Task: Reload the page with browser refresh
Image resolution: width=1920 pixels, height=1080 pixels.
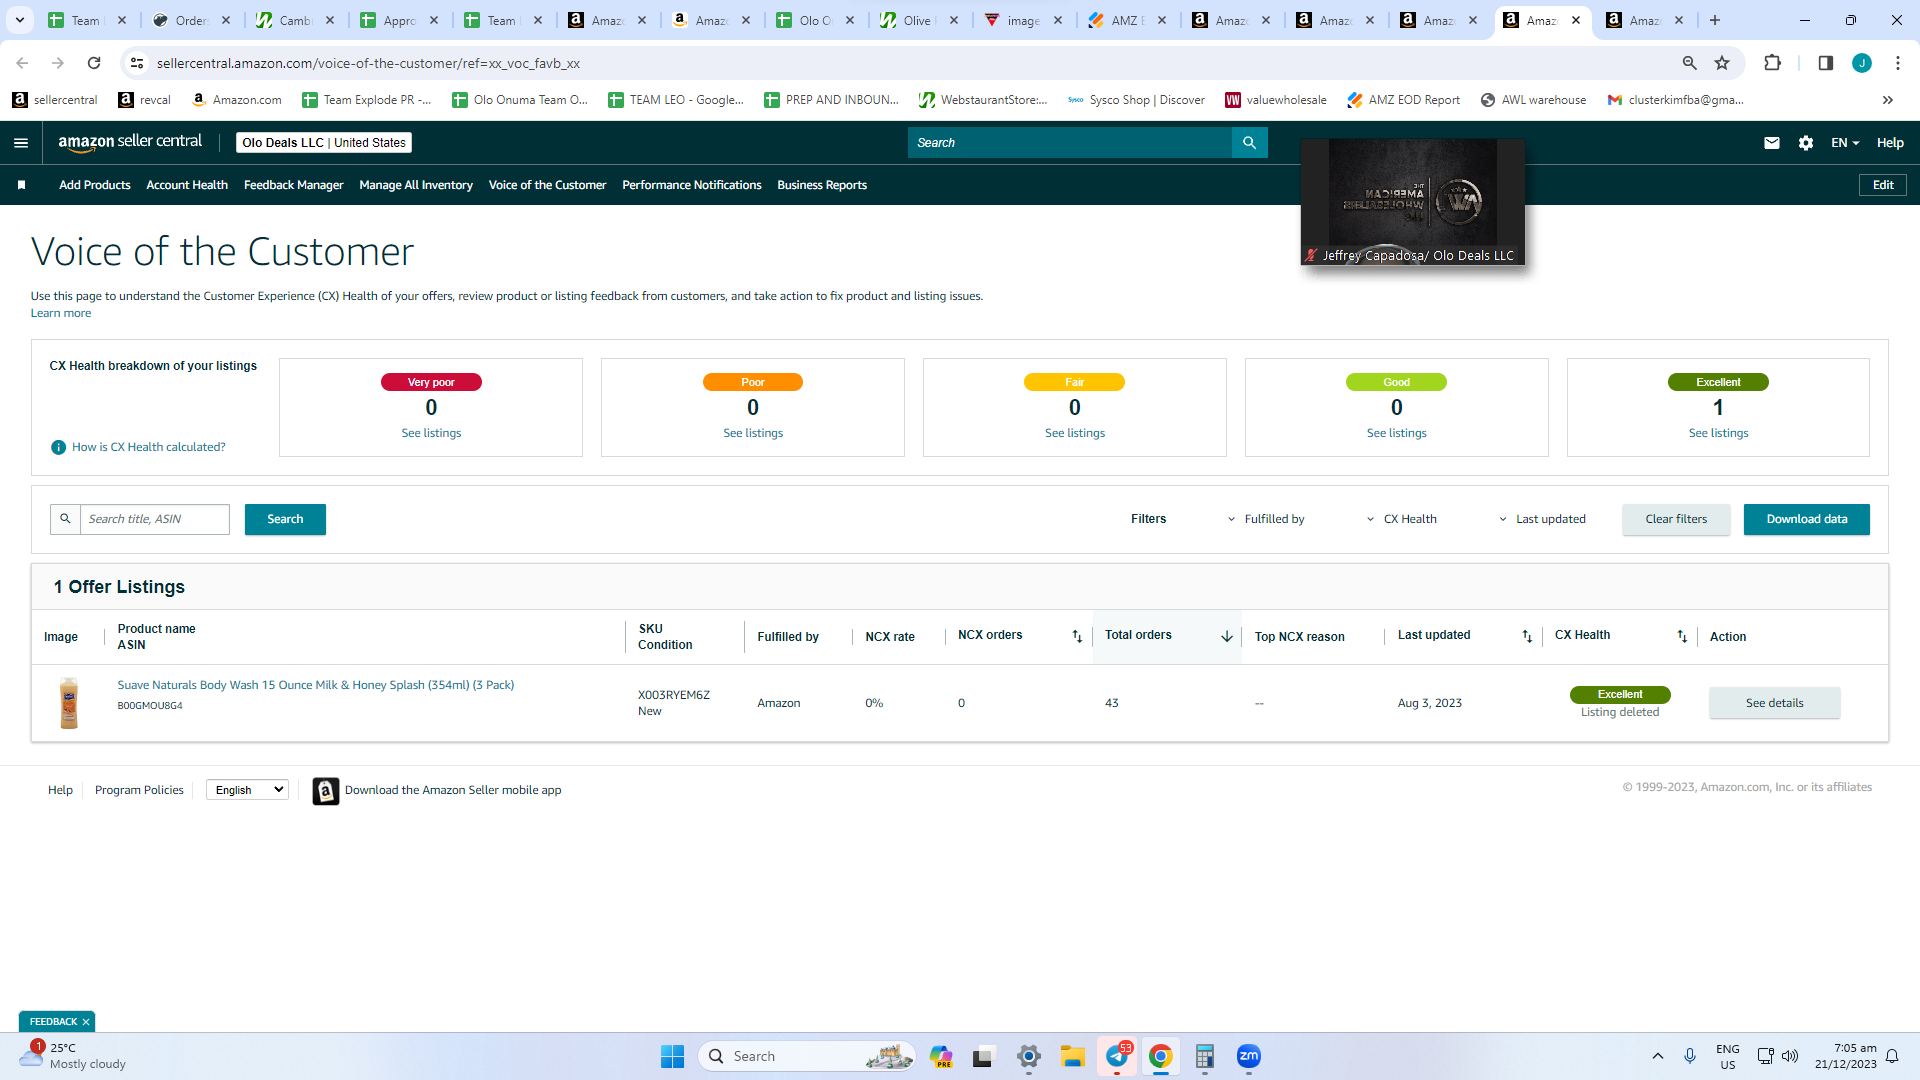Action: coord(94,63)
